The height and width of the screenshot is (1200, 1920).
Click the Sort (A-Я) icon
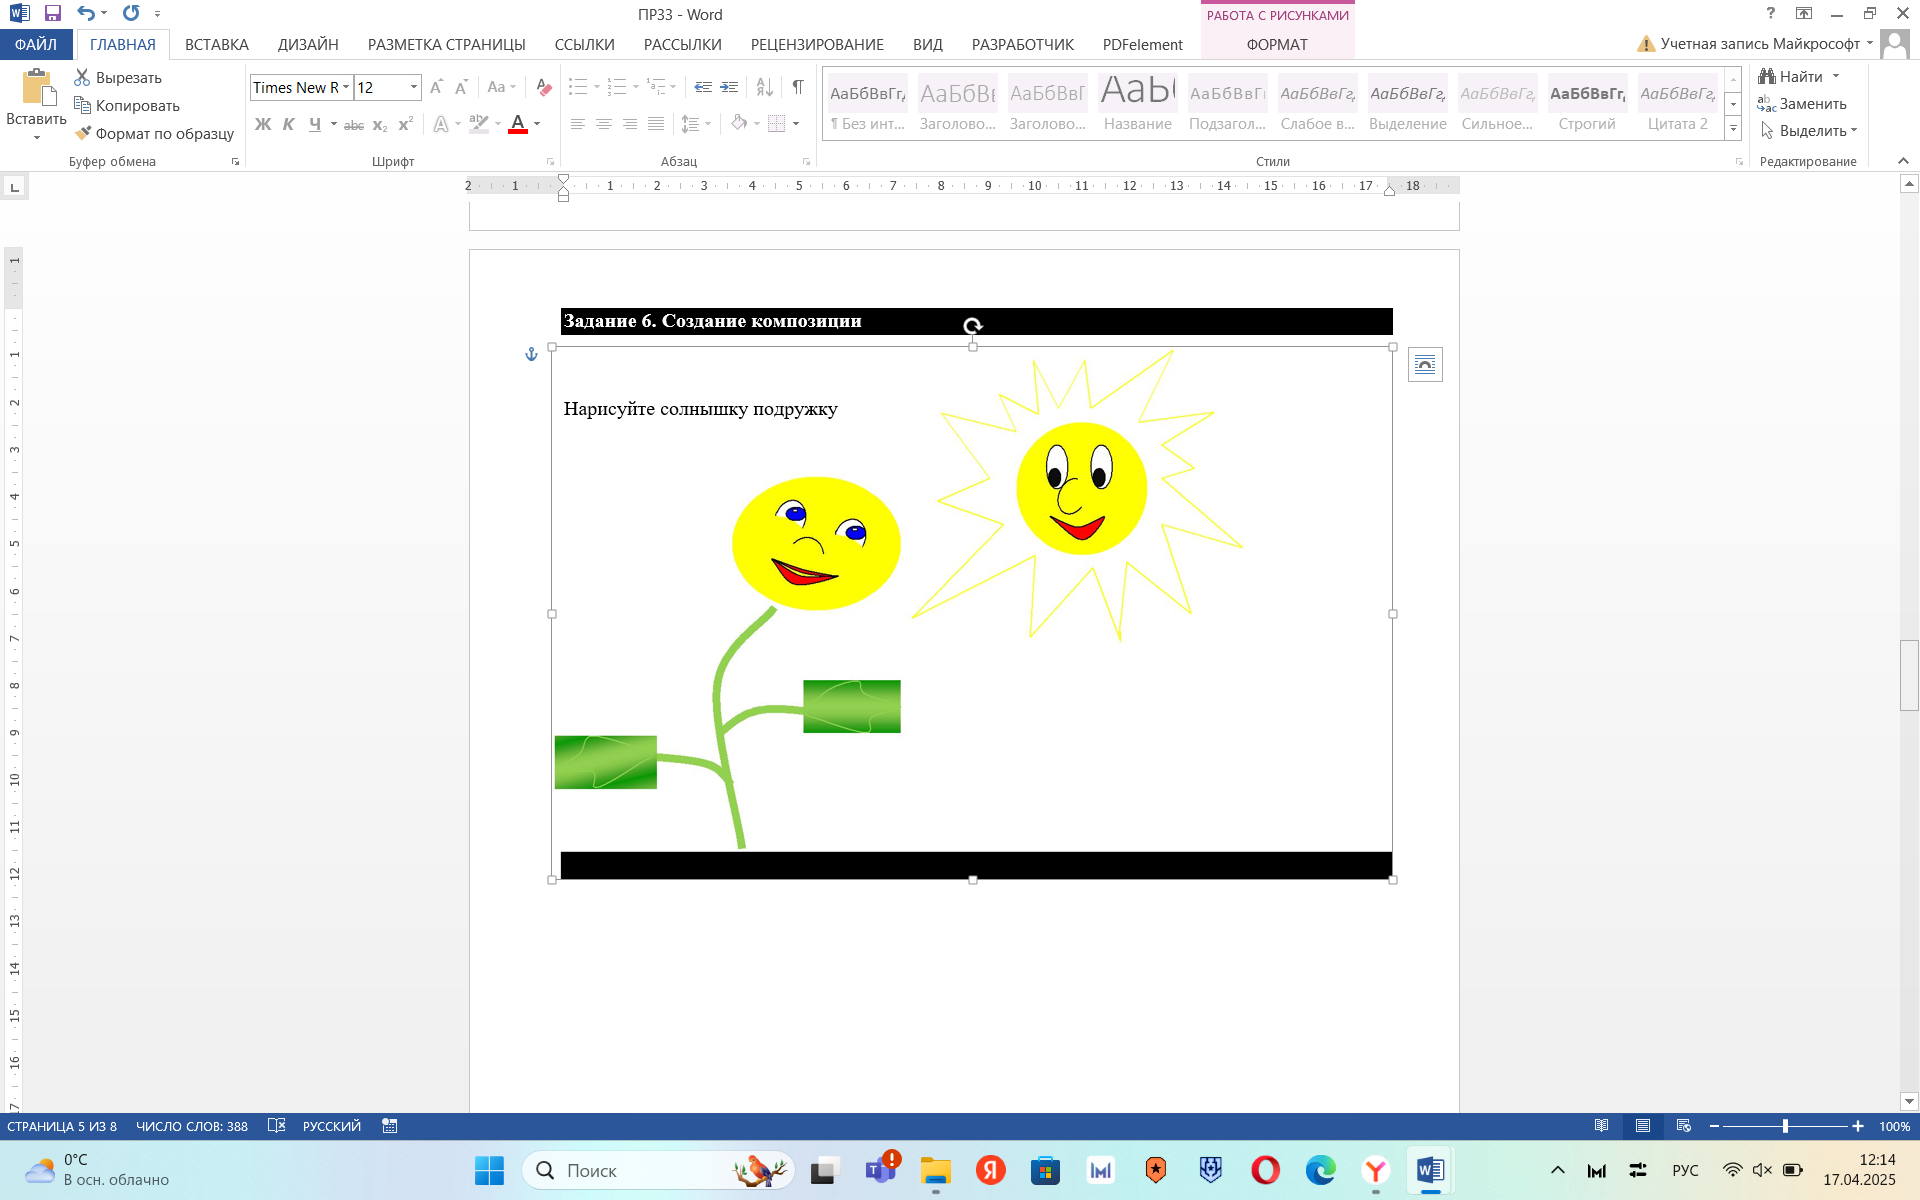[x=764, y=87]
